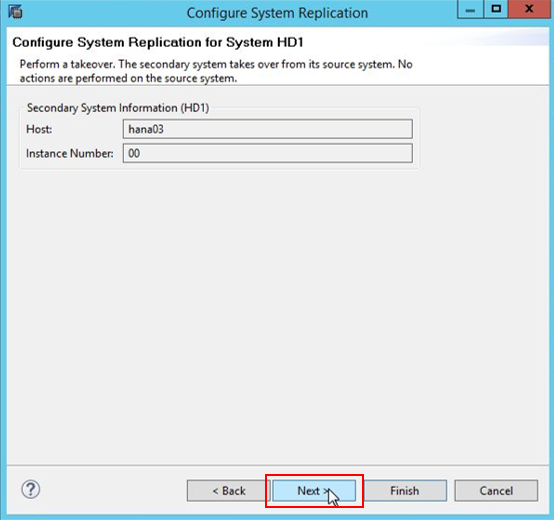Minimize the Configure System Replication window

pyautogui.click(x=470, y=10)
